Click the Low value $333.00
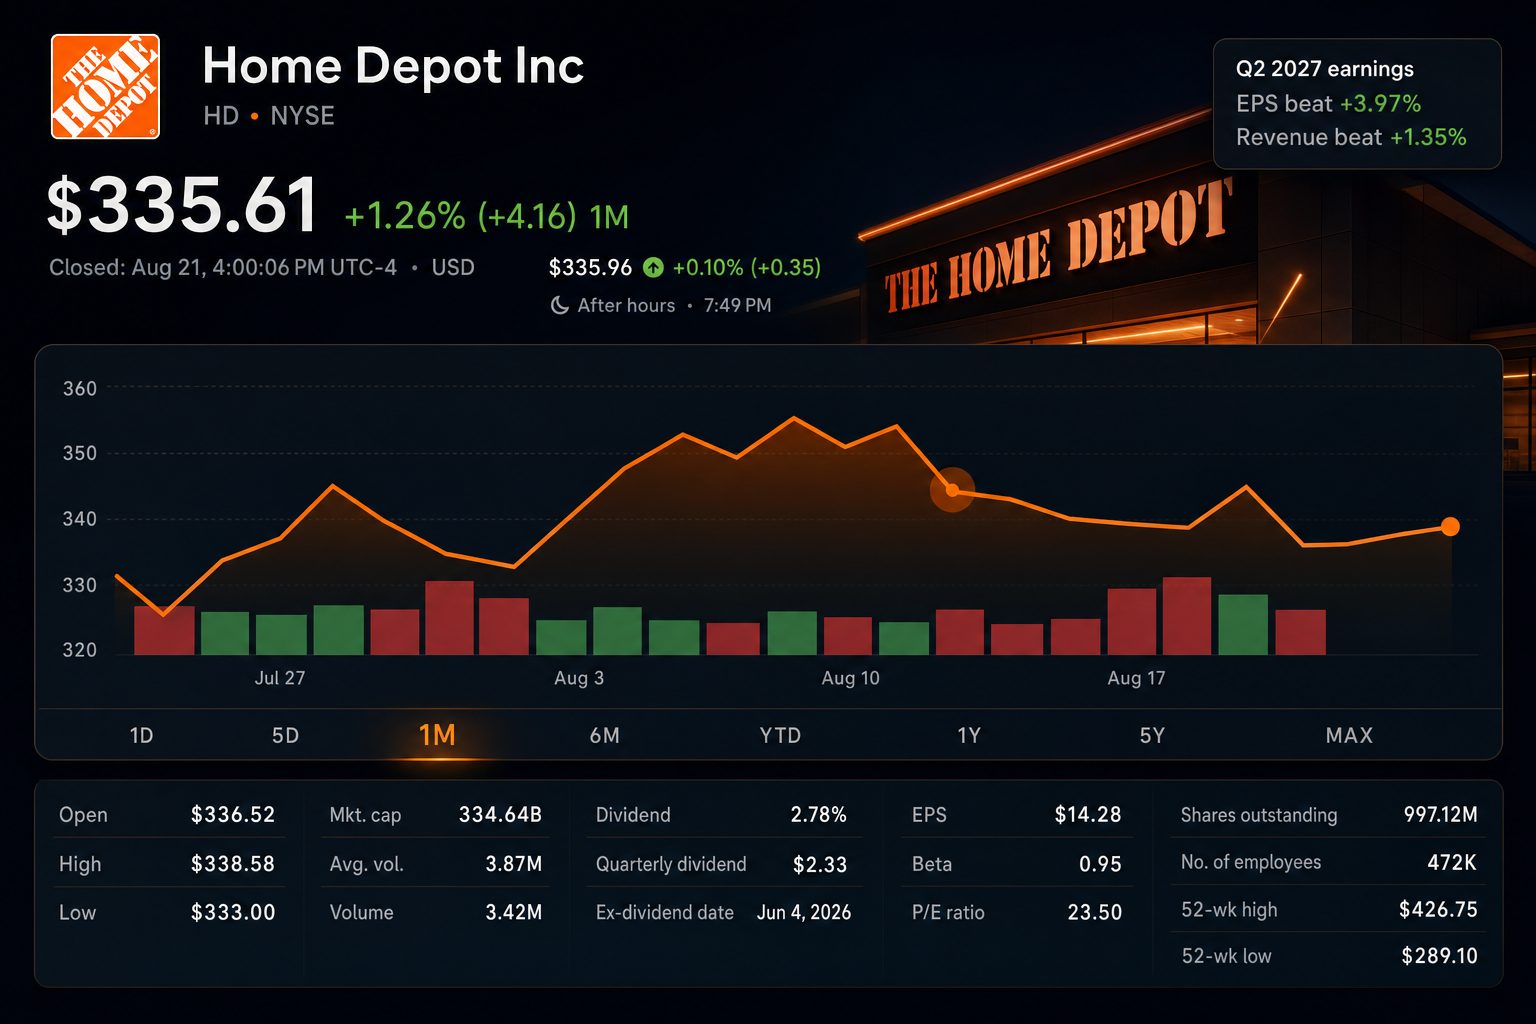This screenshot has width=1536, height=1024. point(232,912)
